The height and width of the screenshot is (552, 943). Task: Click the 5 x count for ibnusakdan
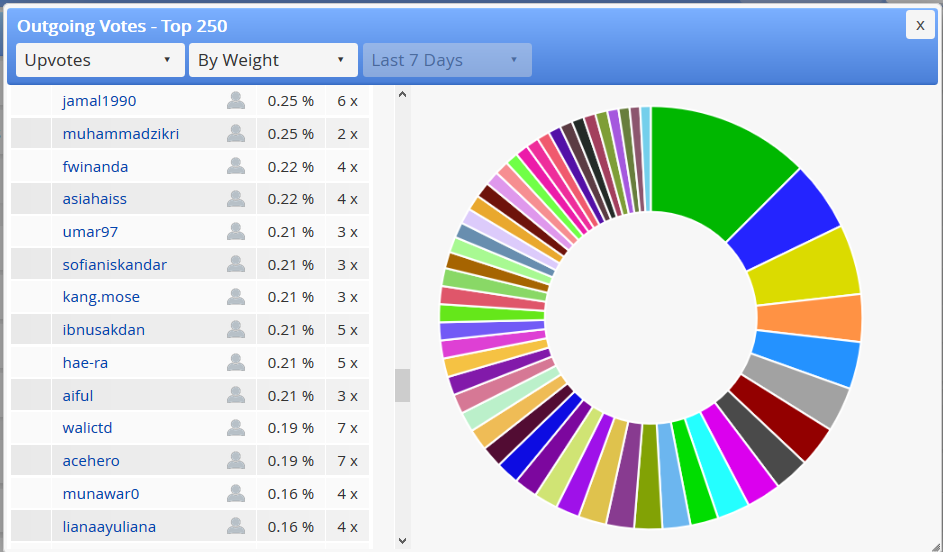(347, 330)
